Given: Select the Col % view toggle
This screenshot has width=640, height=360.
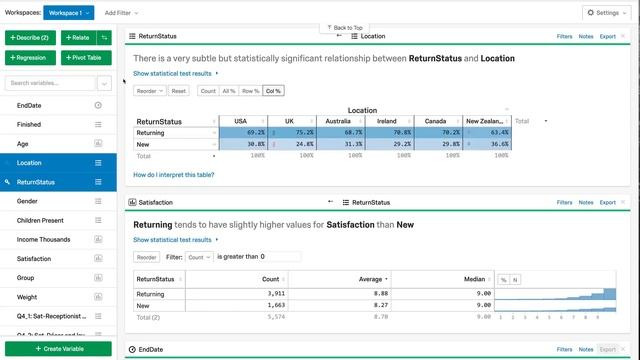Looking at the screenshot, I should tap(273, 91).
